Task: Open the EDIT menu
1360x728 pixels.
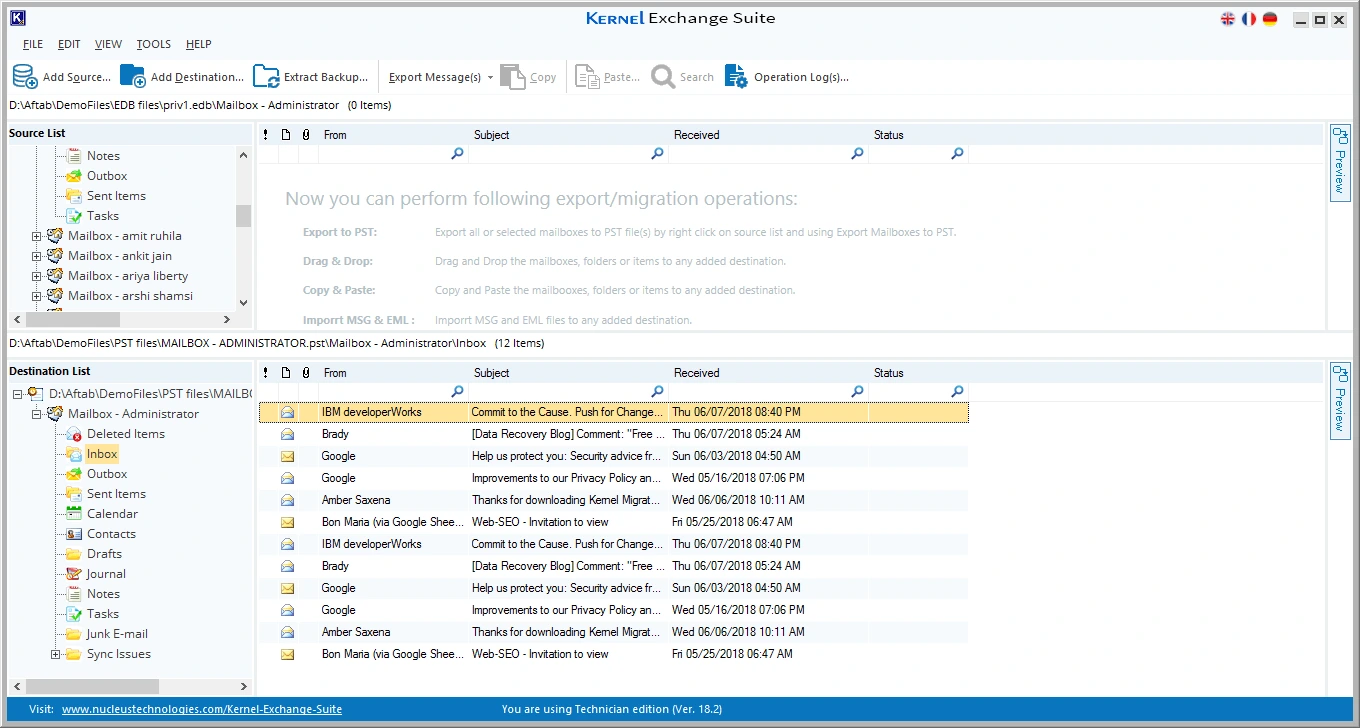Action: pos(69,44)
